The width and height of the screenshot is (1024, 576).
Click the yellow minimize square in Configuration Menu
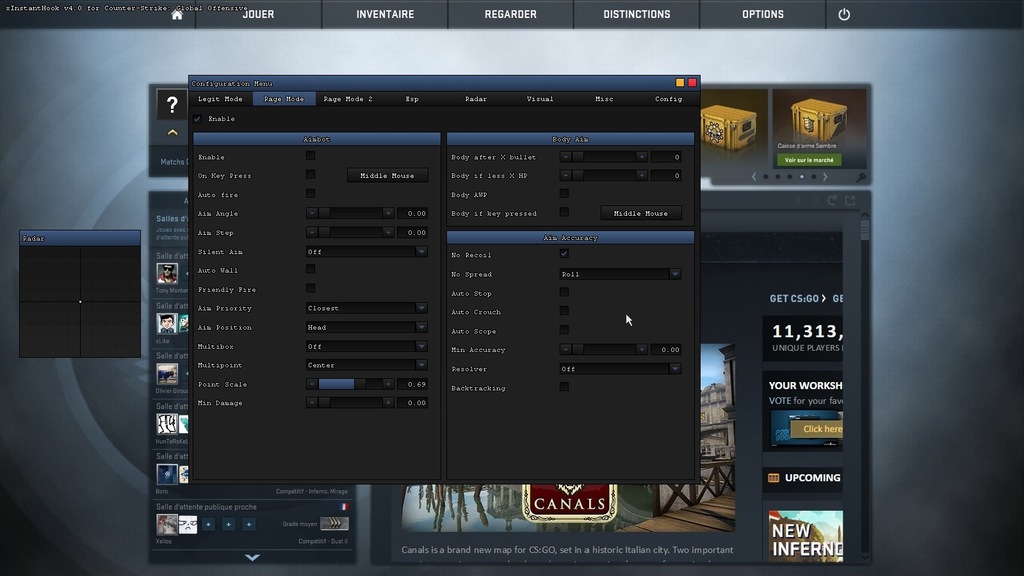(680, 82)
